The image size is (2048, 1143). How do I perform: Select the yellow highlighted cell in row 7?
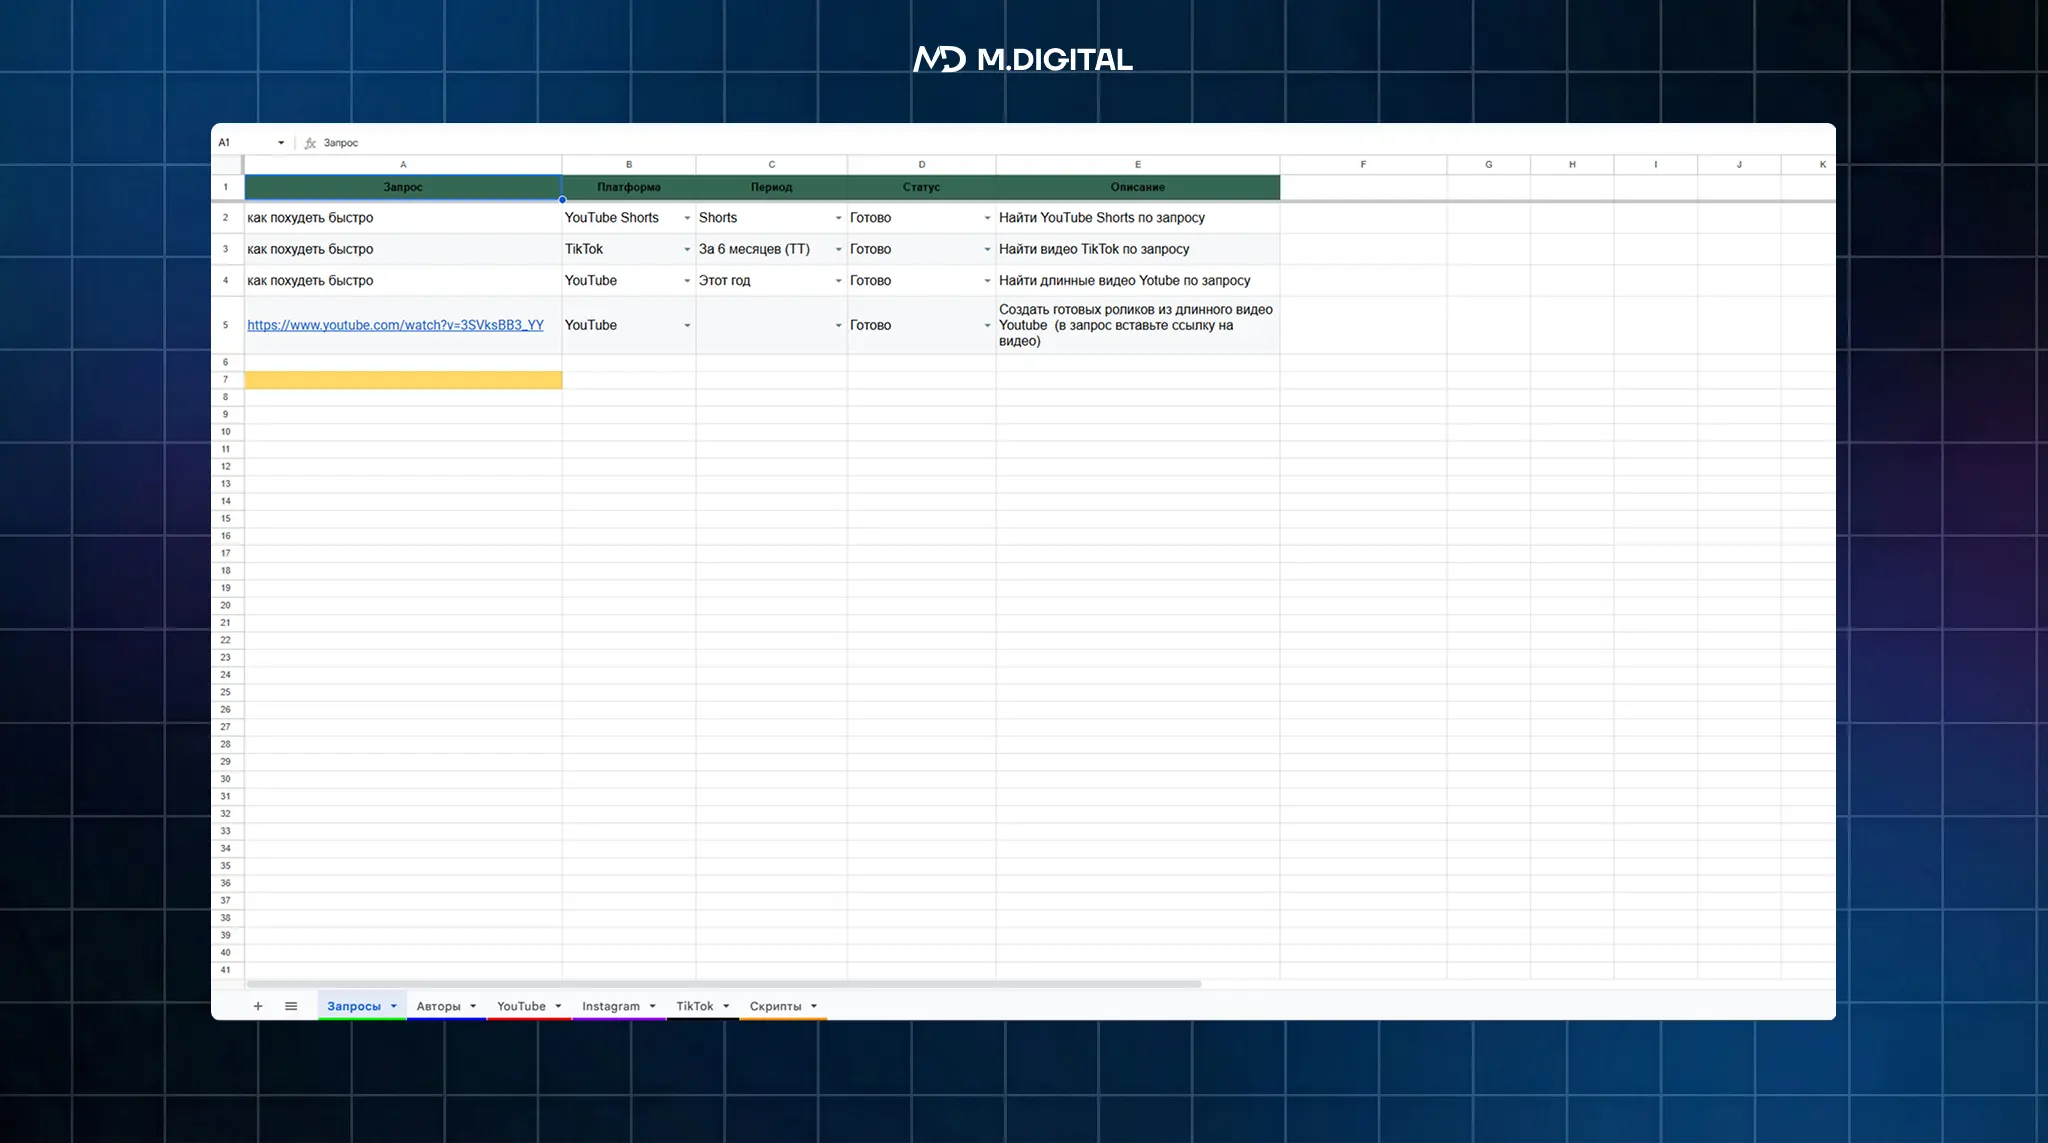(403, 380)
